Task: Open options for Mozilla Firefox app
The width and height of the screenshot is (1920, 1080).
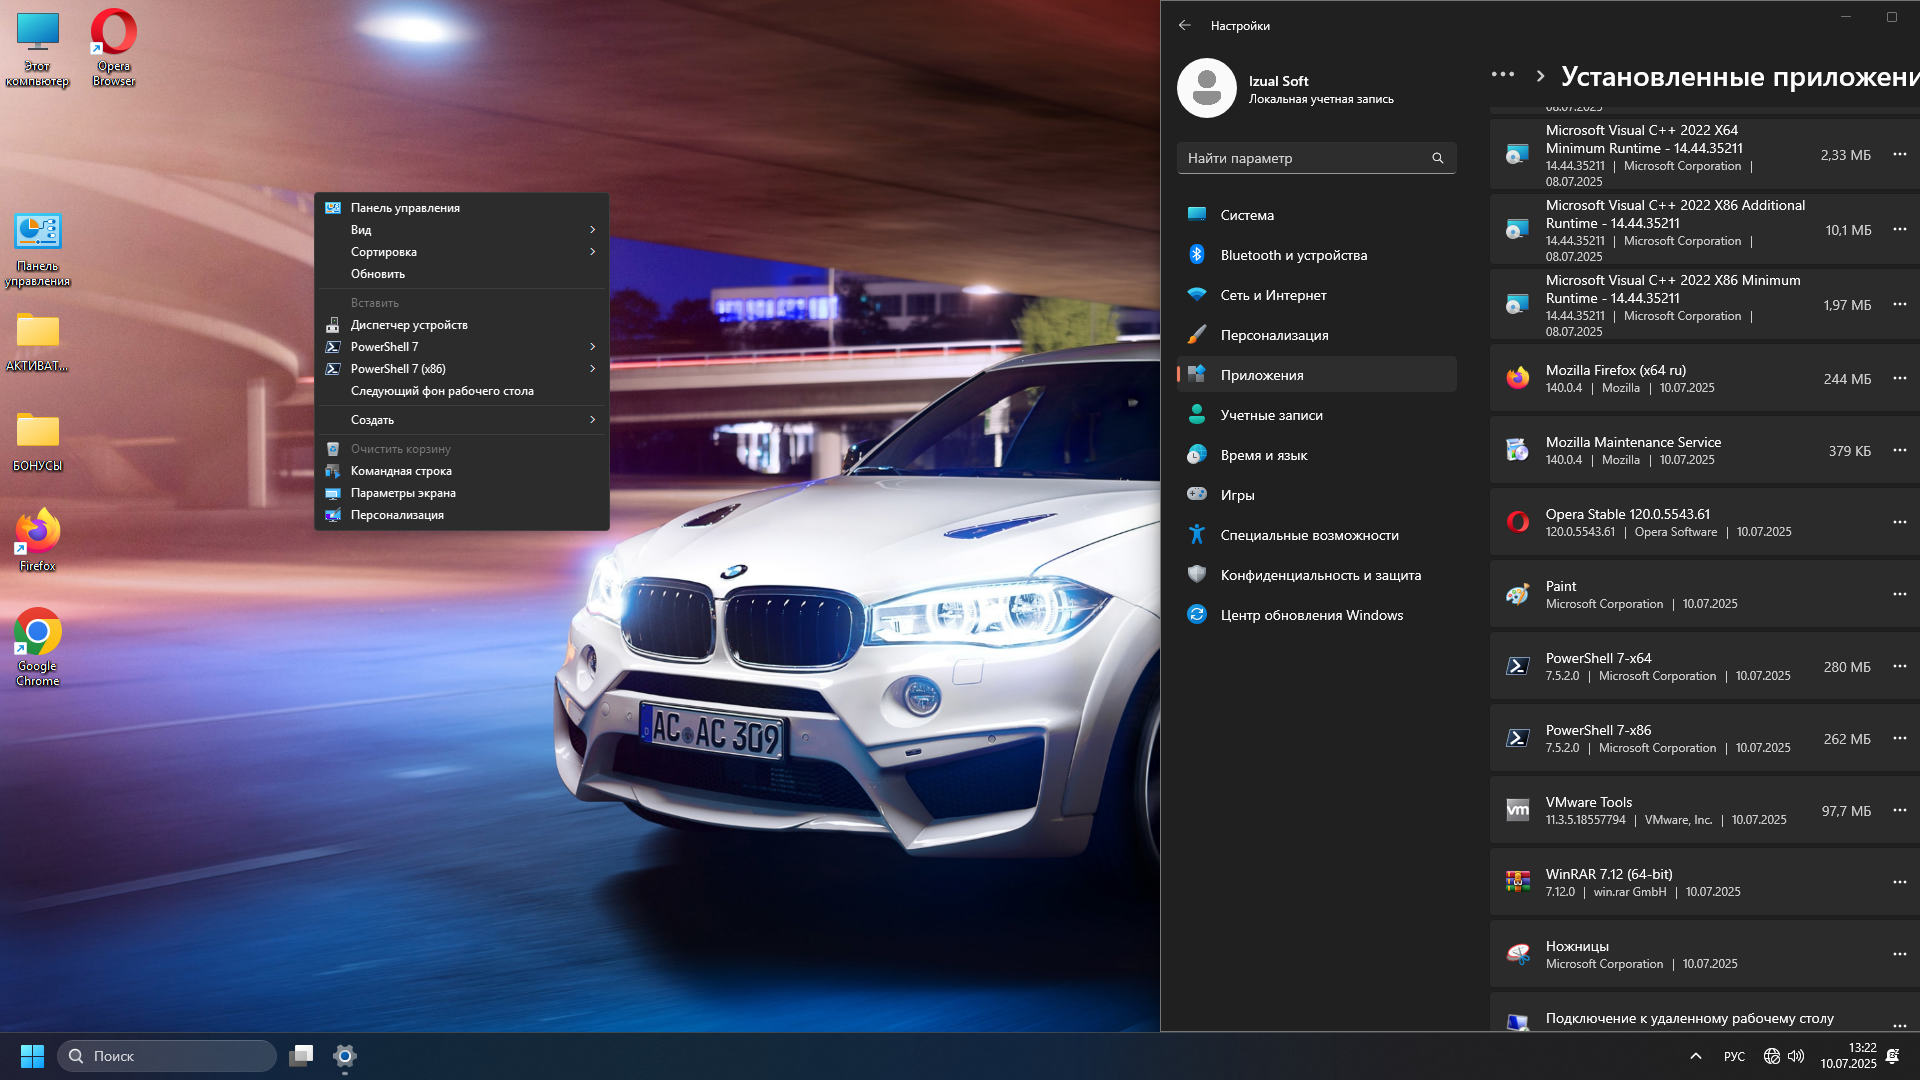Action: pyautogui.click(x=1899, y=378)
